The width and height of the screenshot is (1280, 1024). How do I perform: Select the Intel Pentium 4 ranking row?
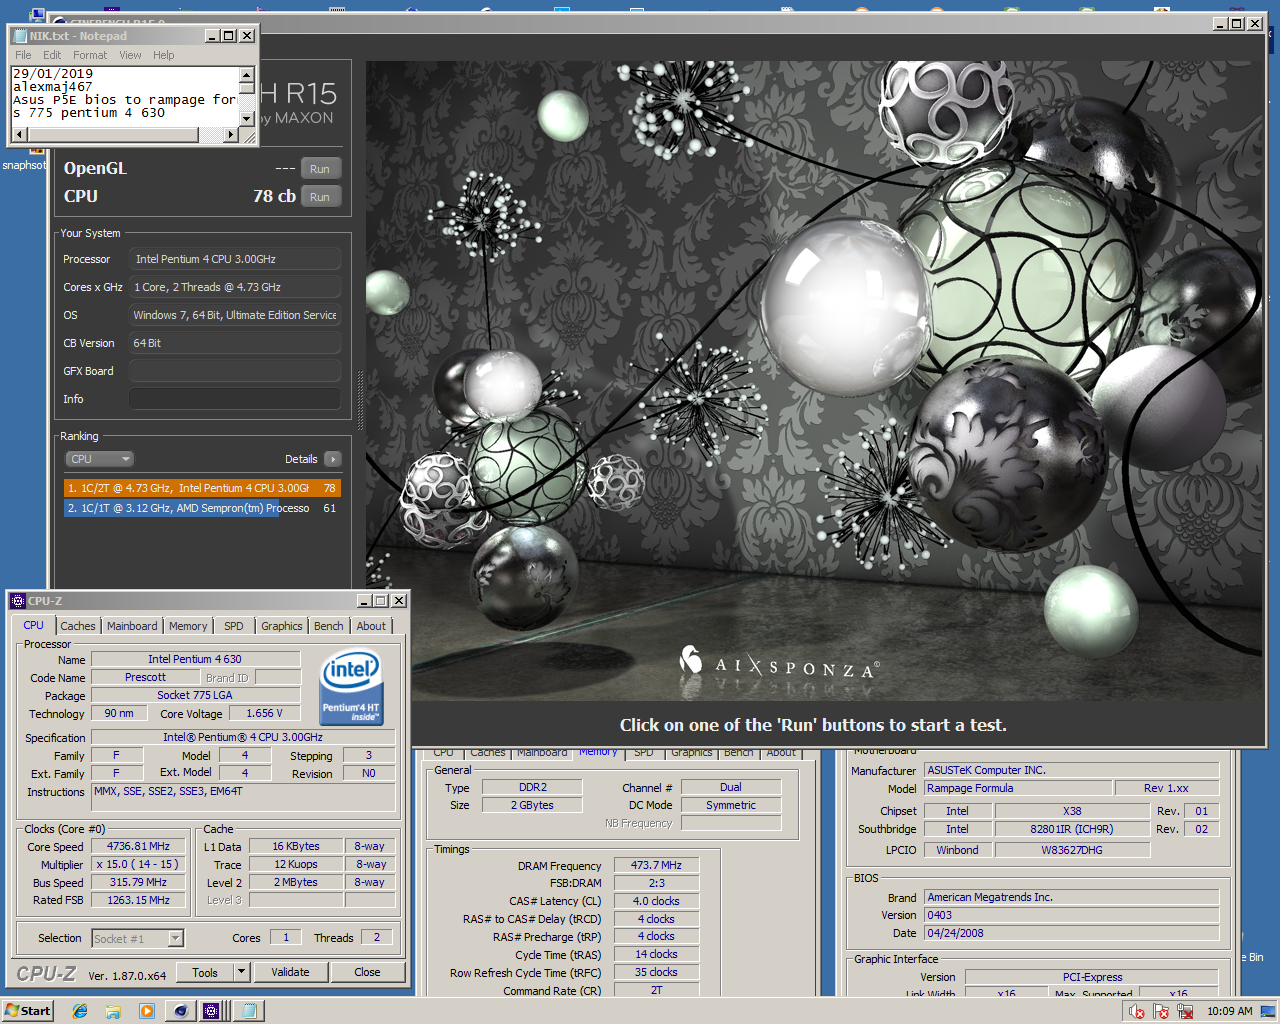tap(202, 488)
